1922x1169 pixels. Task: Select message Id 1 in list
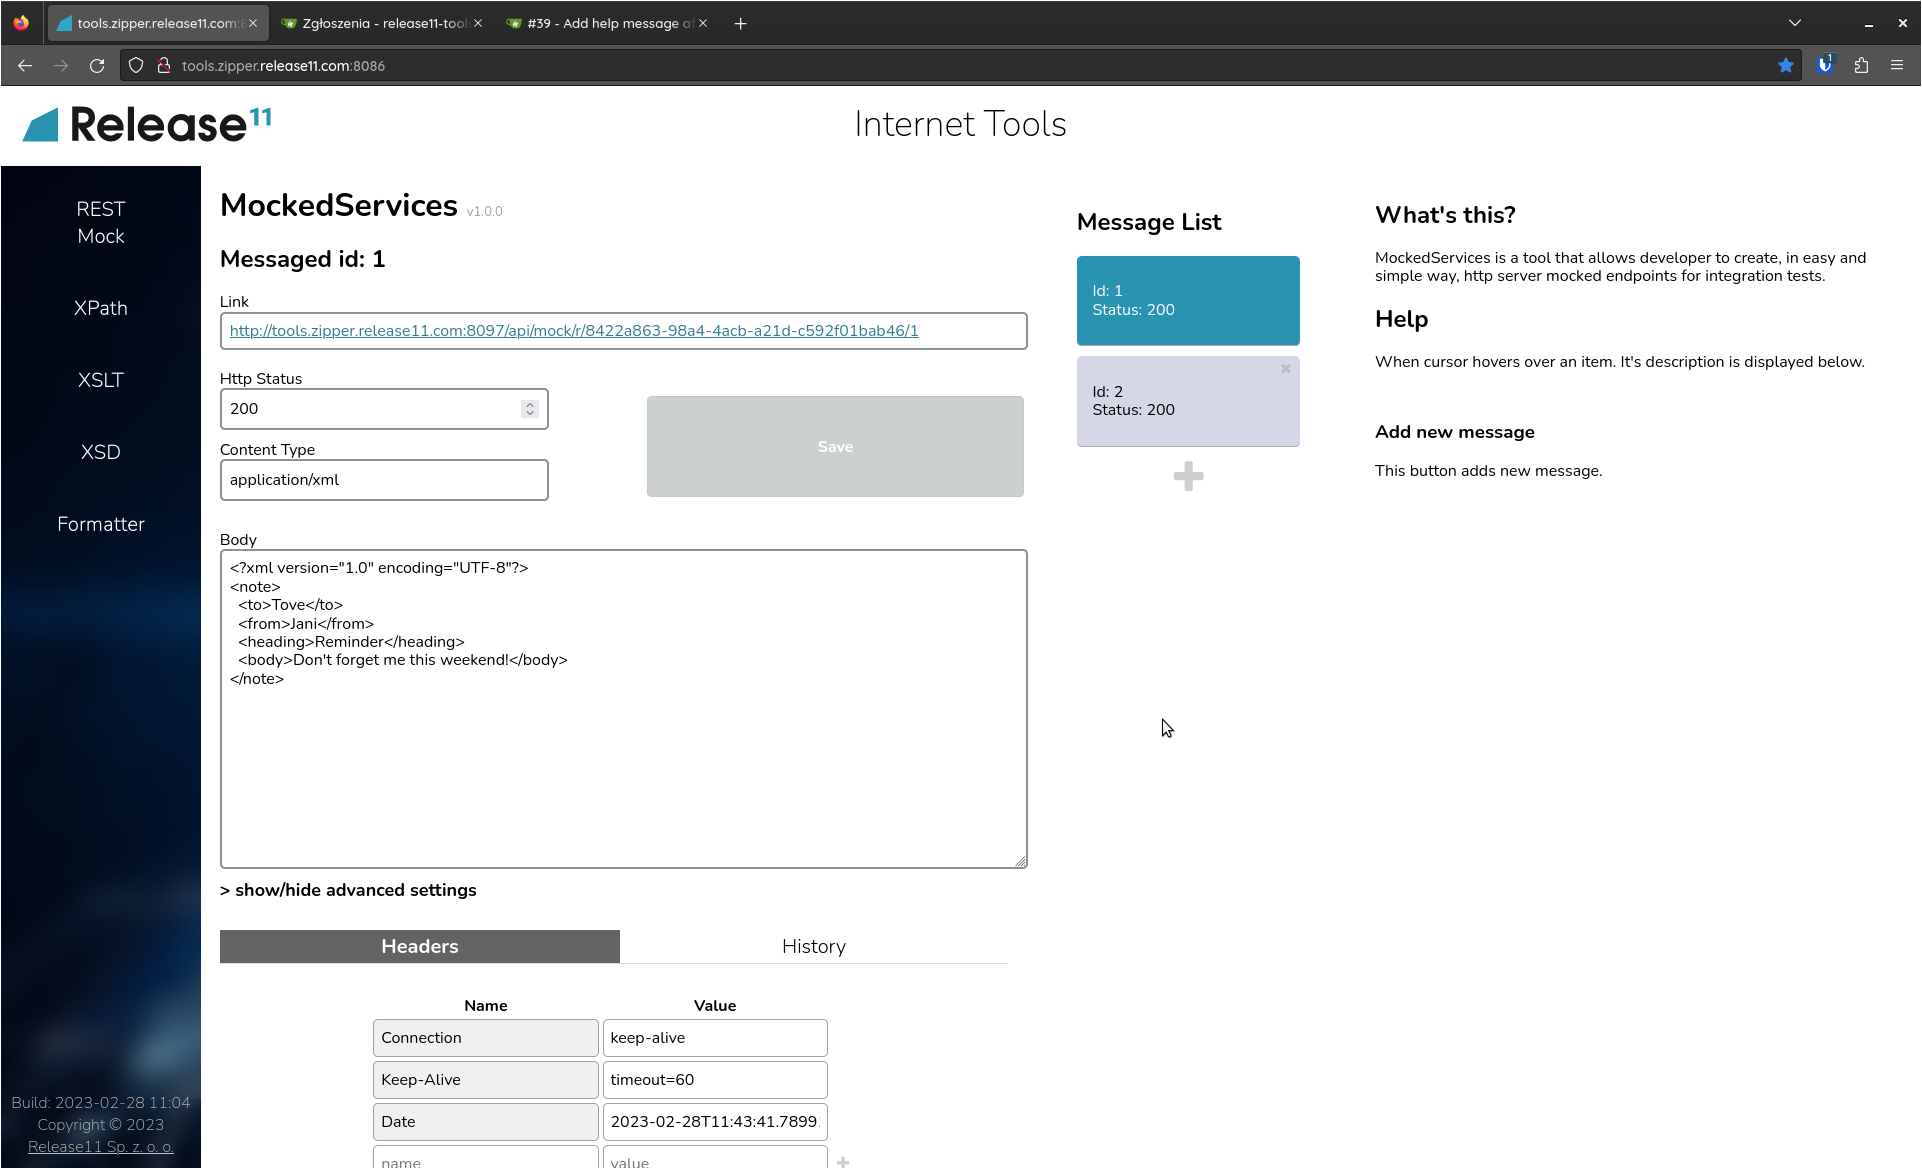[1188, 301]
